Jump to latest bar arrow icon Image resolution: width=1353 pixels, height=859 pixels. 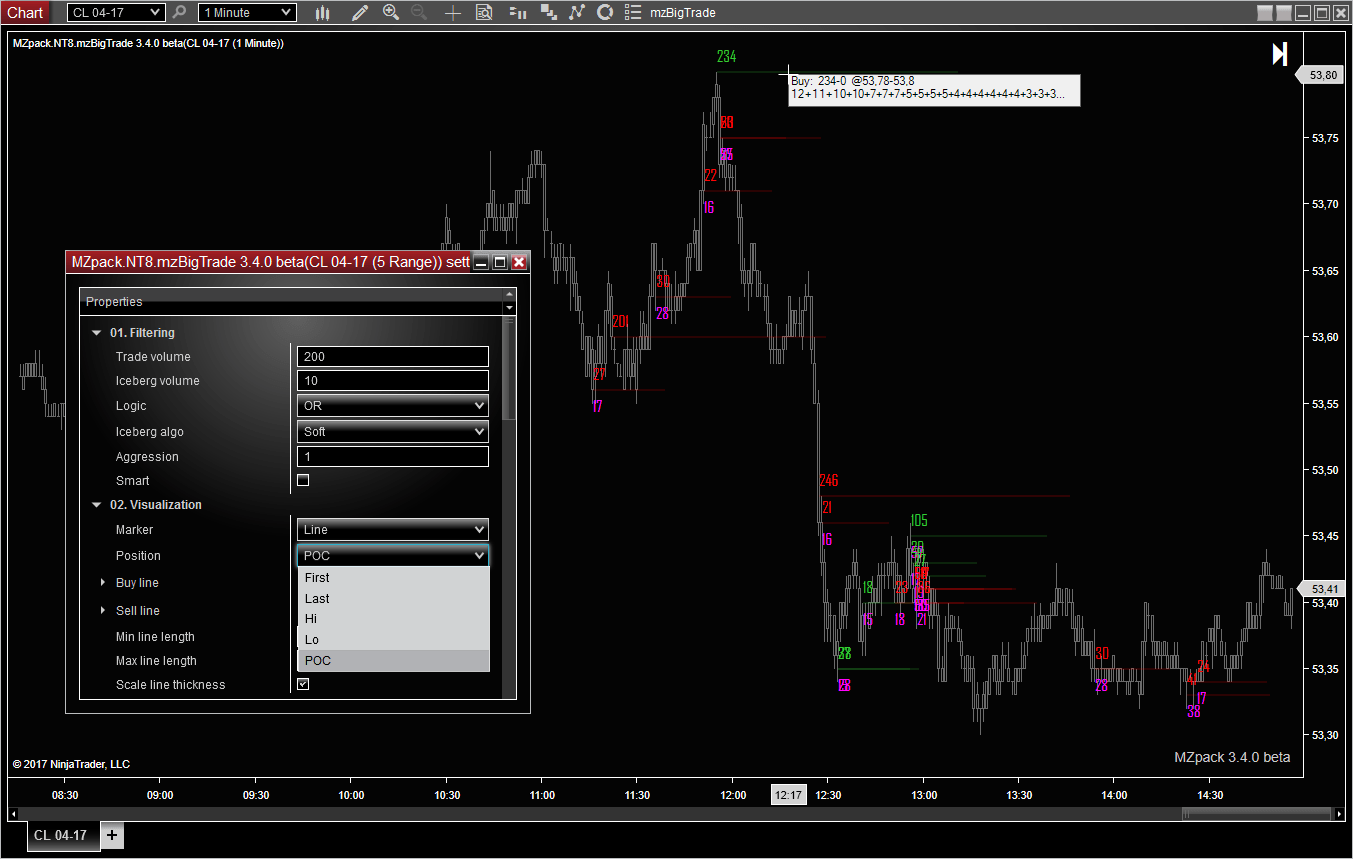tap(1279, 54)
